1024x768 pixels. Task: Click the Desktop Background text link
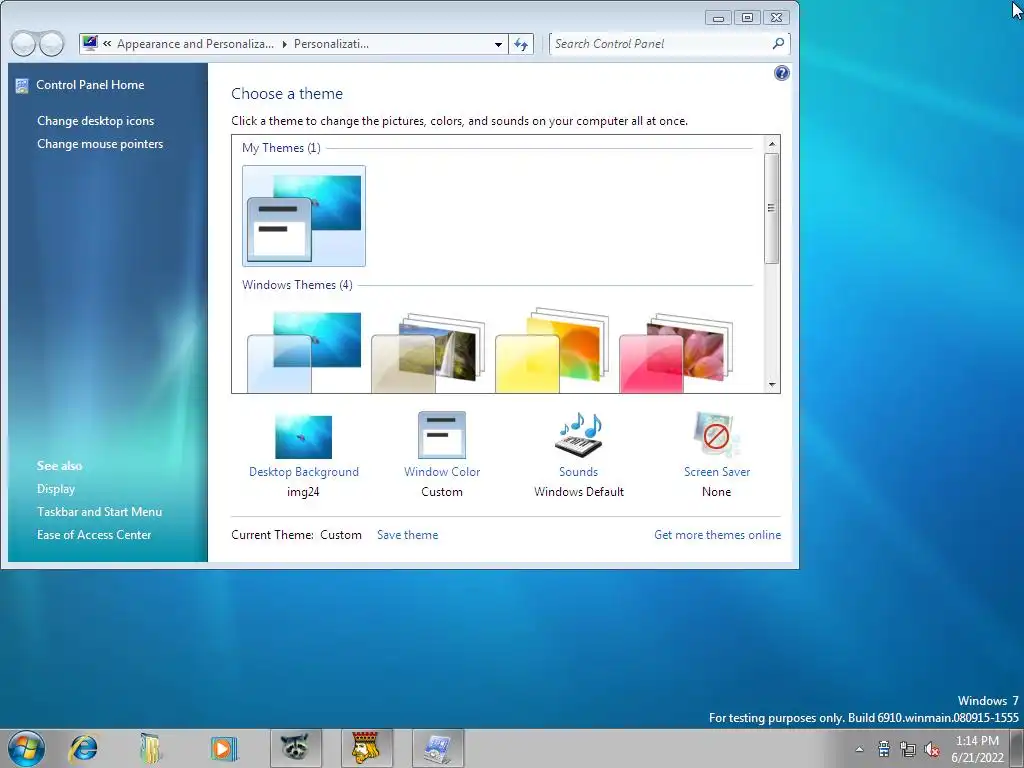click(304, 472)
